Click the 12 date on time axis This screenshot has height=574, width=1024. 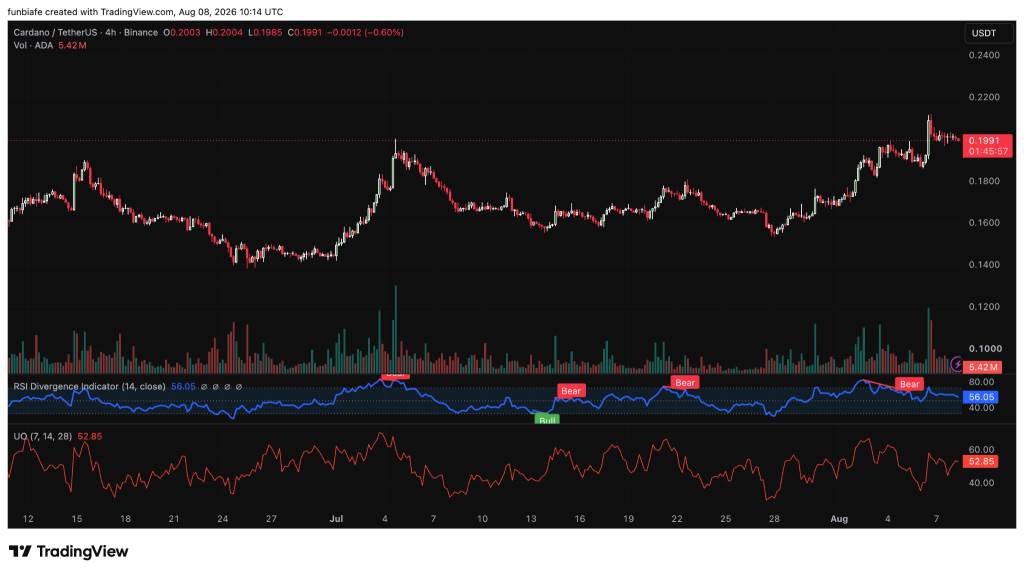click(28, 518)
